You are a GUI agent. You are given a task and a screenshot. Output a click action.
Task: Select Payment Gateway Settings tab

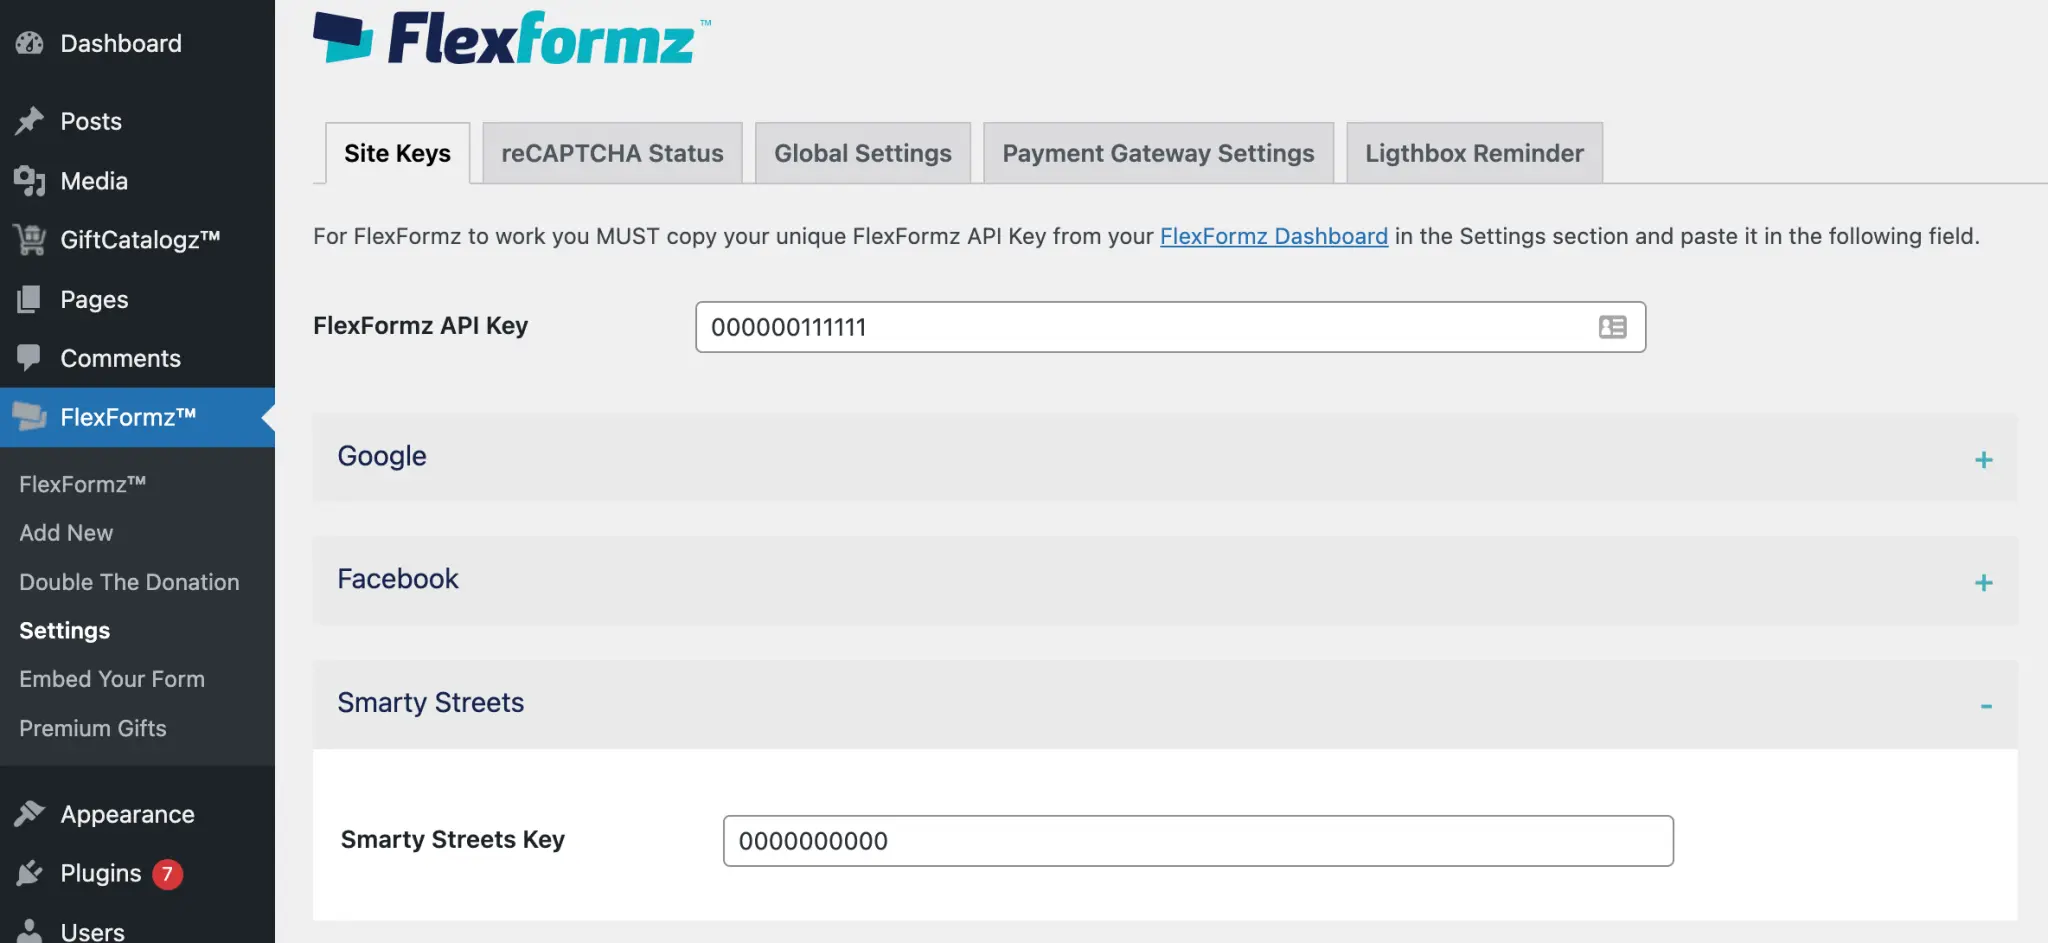pos(1158,153)
